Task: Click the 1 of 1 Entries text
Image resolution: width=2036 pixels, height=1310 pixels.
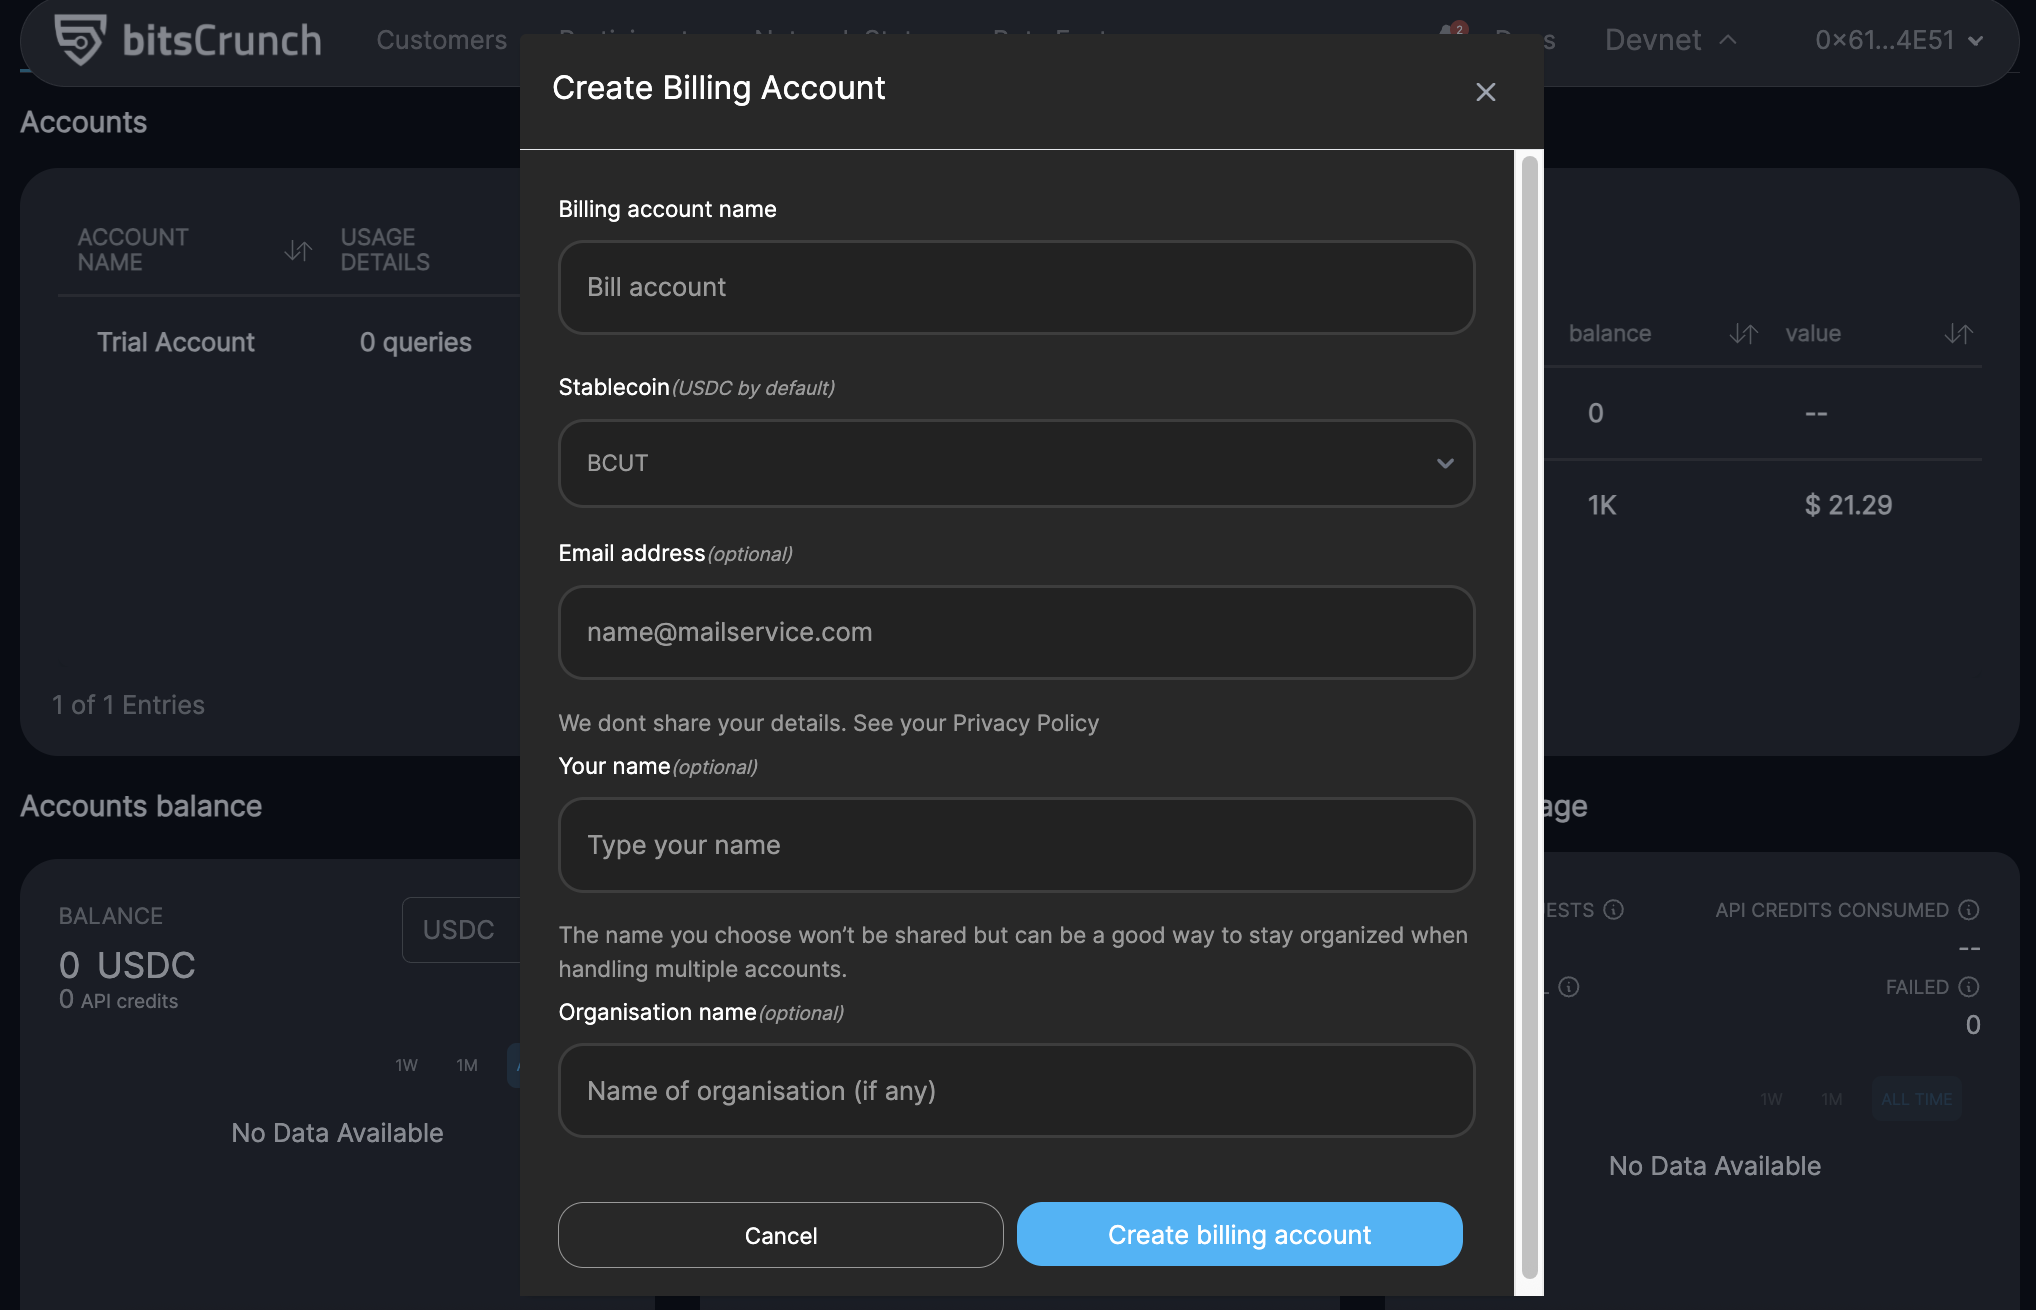Action: coord(128,705)
